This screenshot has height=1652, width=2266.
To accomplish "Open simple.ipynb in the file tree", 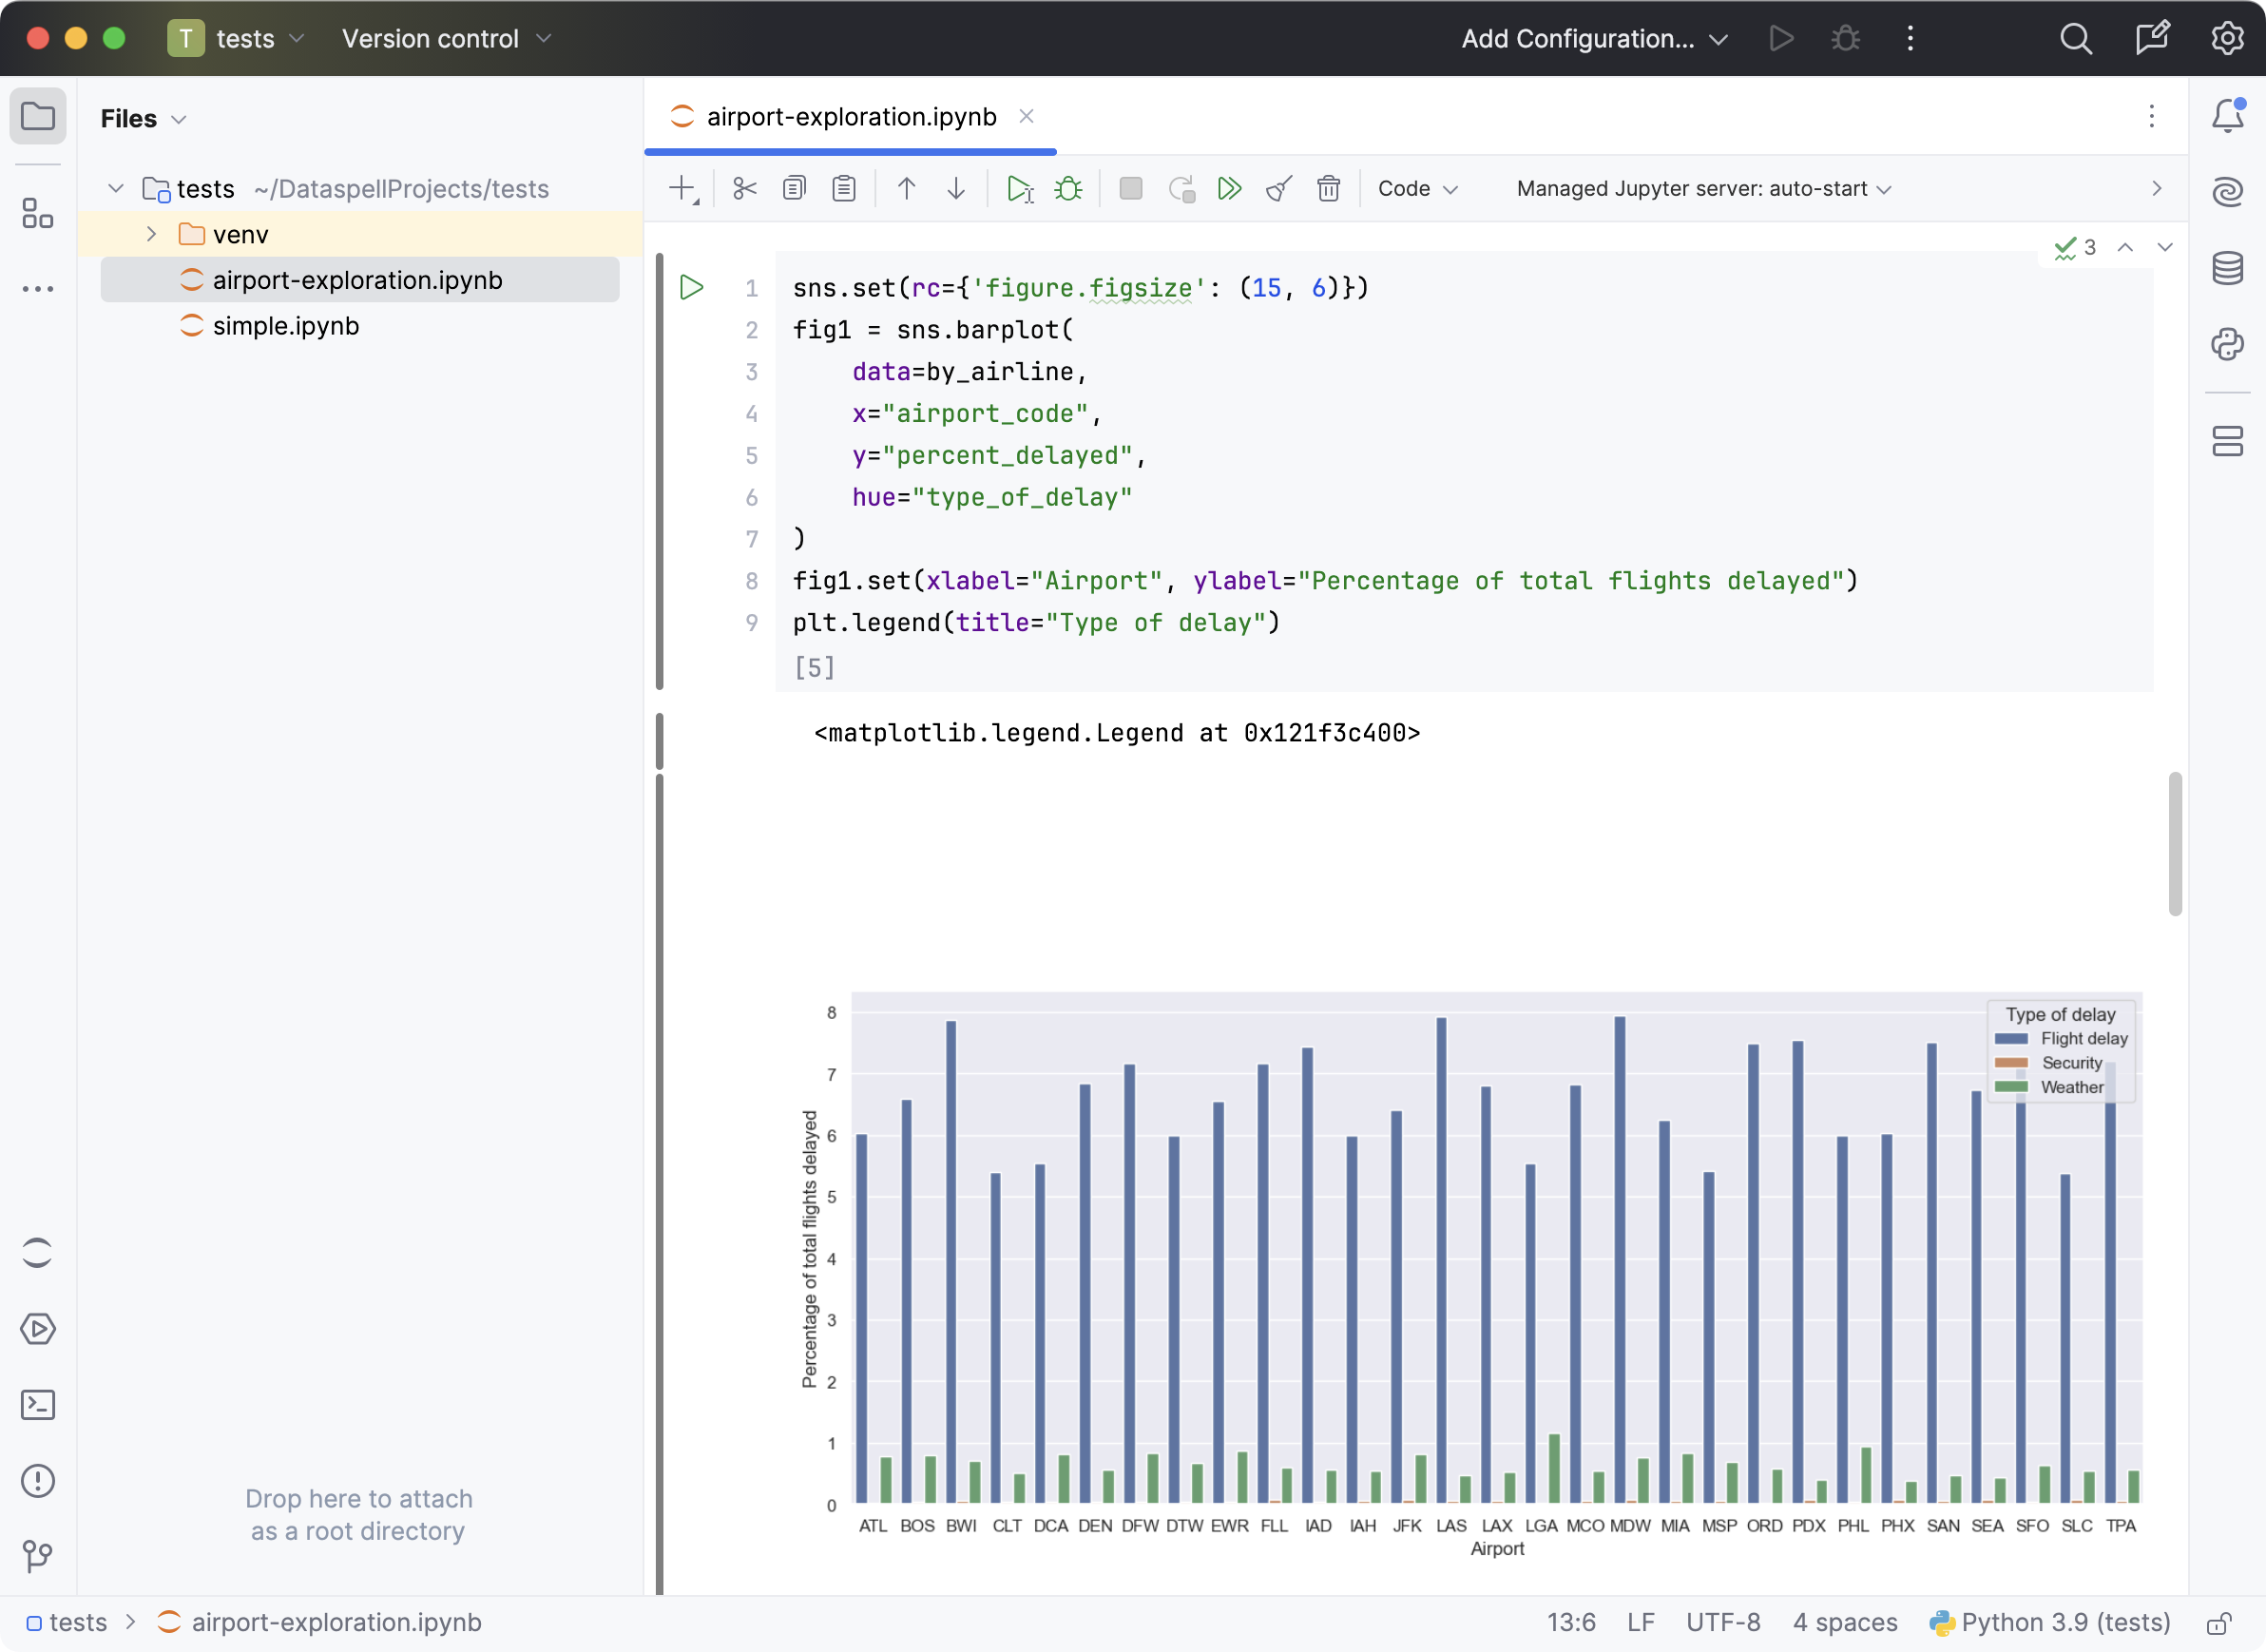I will pos(285,326).
